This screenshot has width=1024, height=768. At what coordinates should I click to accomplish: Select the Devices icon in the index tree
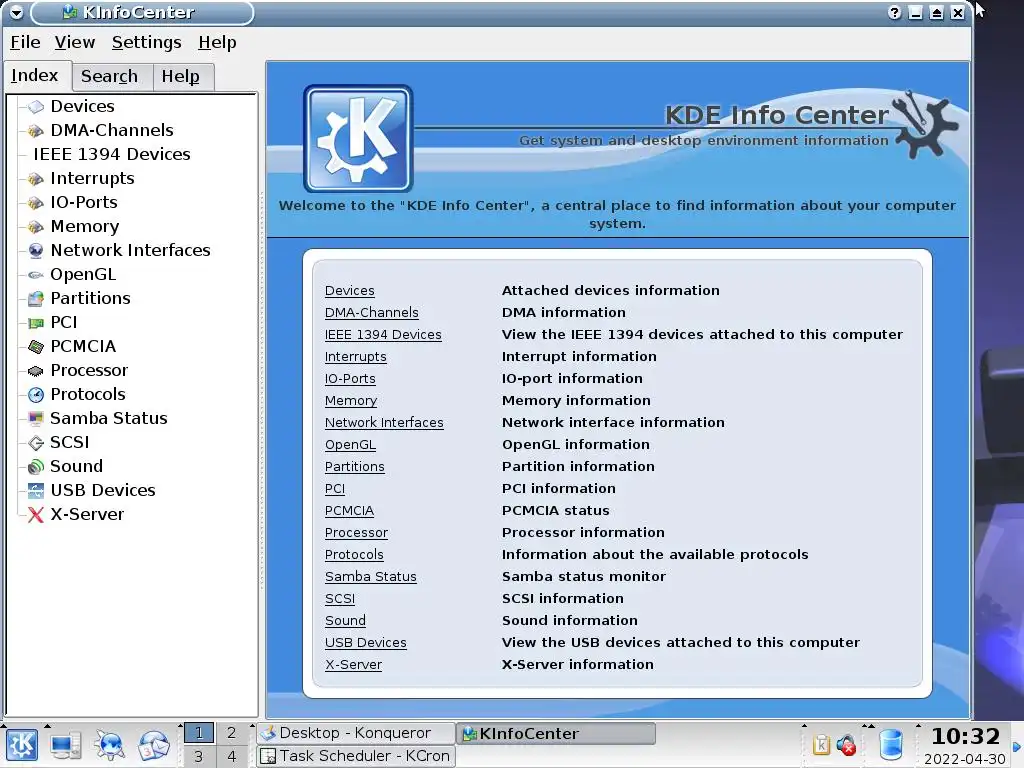tap(36, 106)
